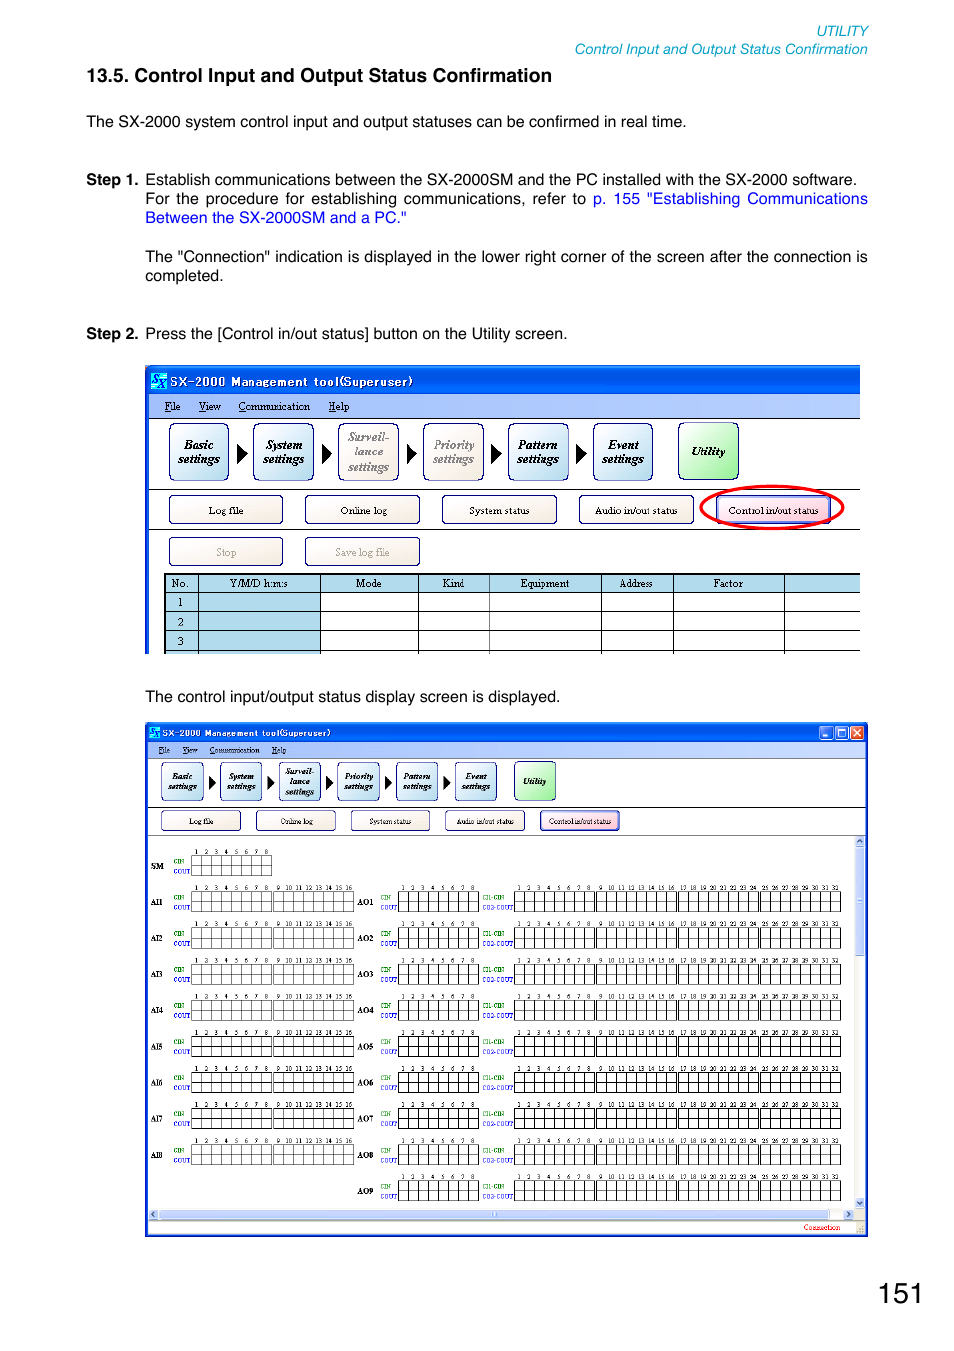
Task: Click the circled Control in/out status button
Action: click(773, 510)
